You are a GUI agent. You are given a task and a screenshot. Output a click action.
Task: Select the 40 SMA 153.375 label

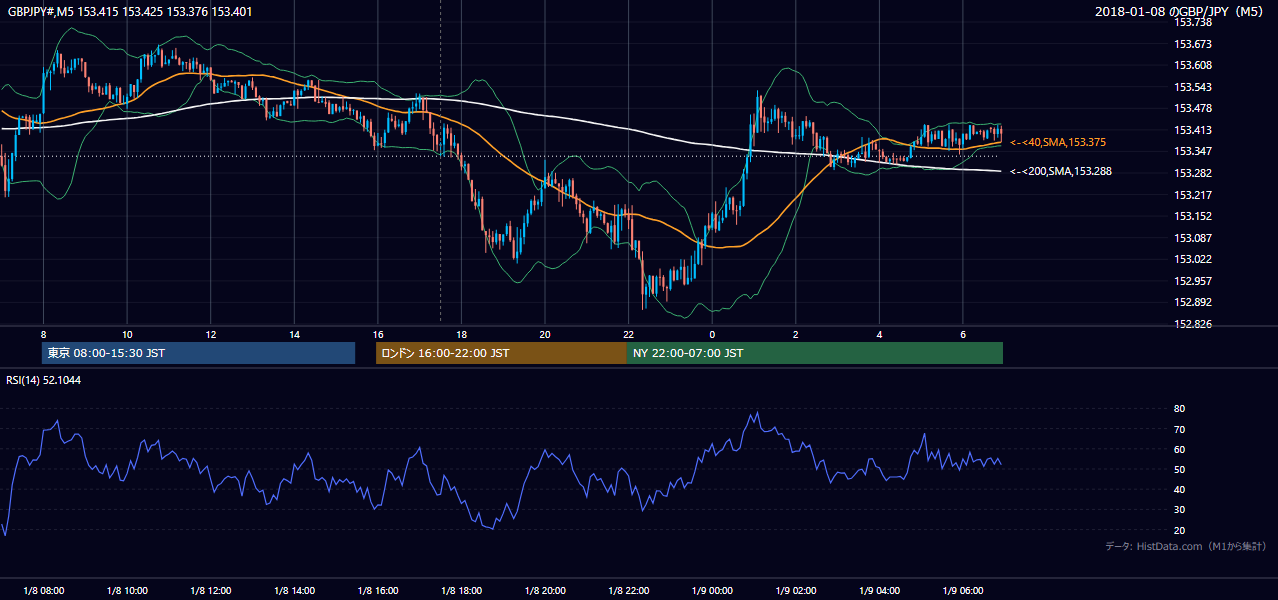1058,142
